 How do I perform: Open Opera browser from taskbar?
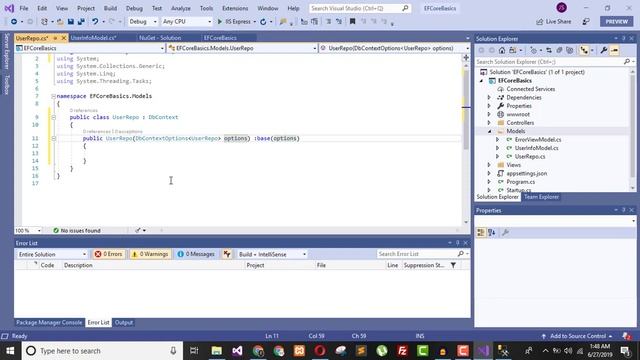point(320,351)
